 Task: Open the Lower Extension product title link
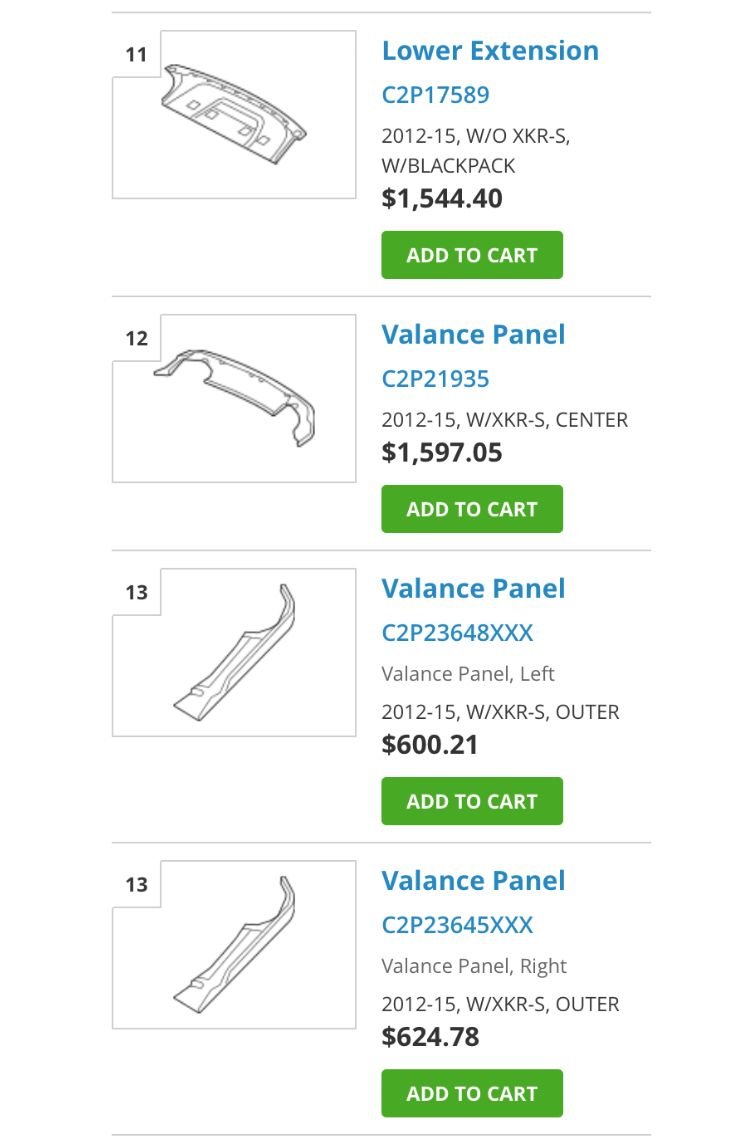point(490,51)
